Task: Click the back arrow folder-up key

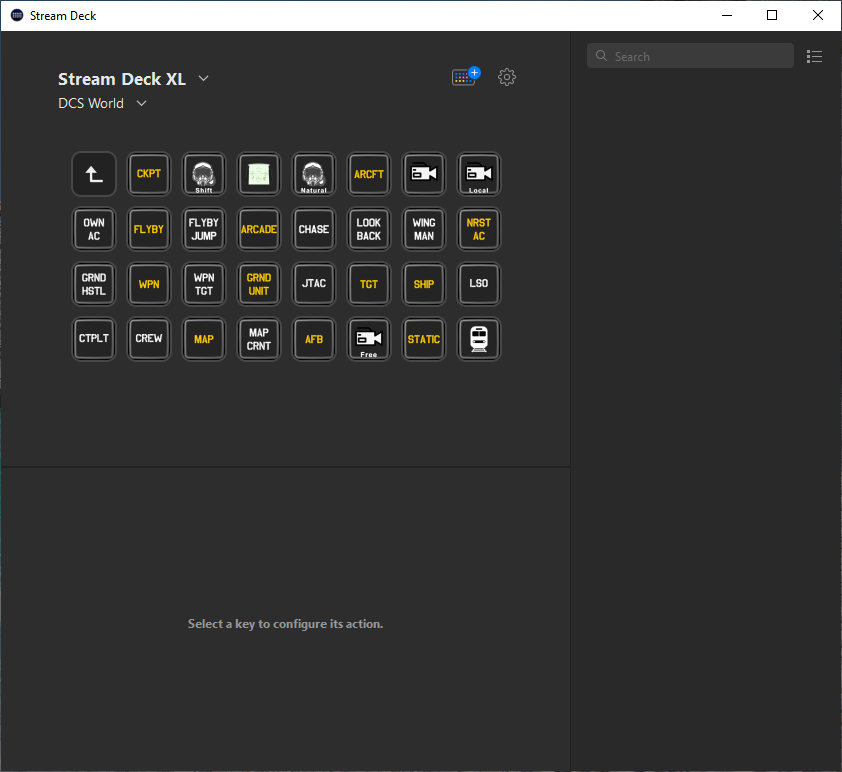Action: tap(94, 174)
